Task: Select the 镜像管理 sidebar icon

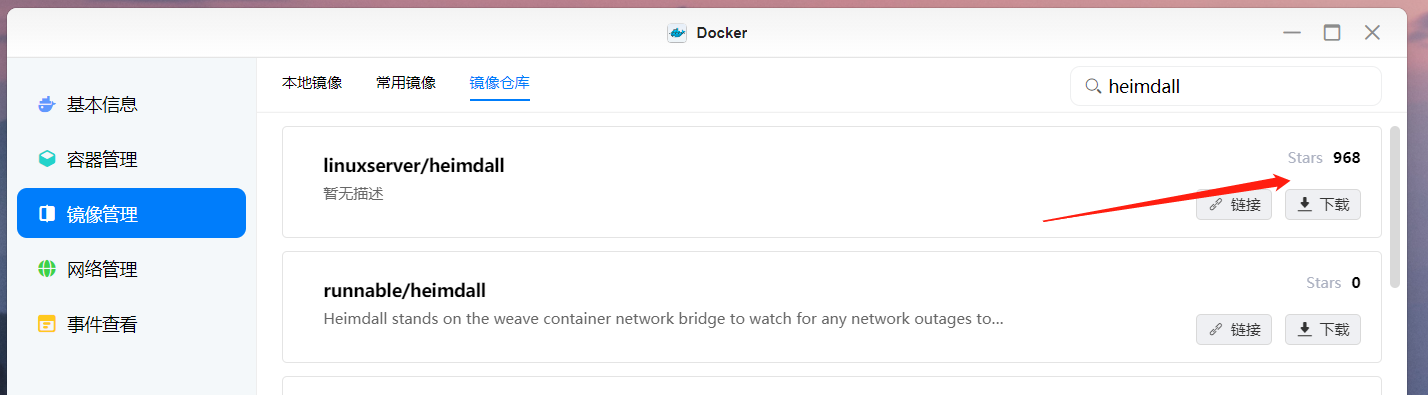Action: coord(47,214)
